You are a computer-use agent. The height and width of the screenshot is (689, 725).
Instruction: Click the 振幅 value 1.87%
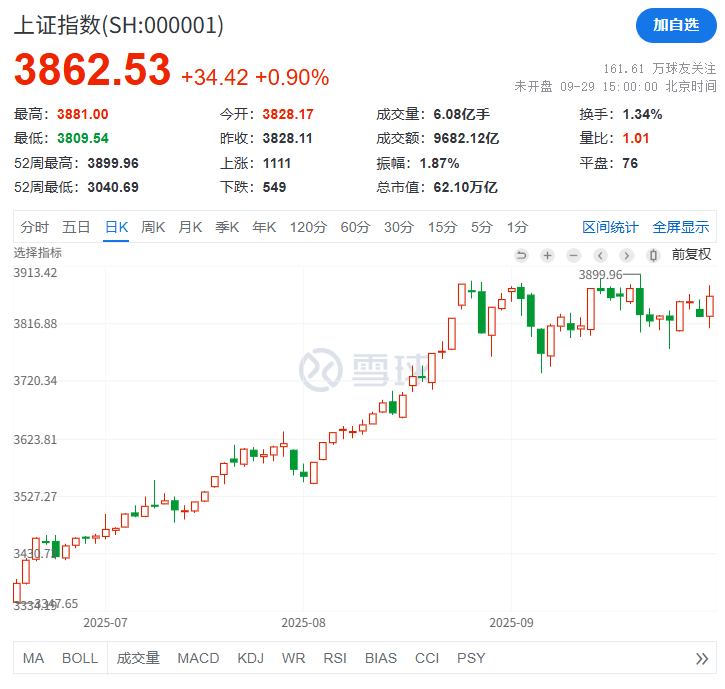[439, 163]
